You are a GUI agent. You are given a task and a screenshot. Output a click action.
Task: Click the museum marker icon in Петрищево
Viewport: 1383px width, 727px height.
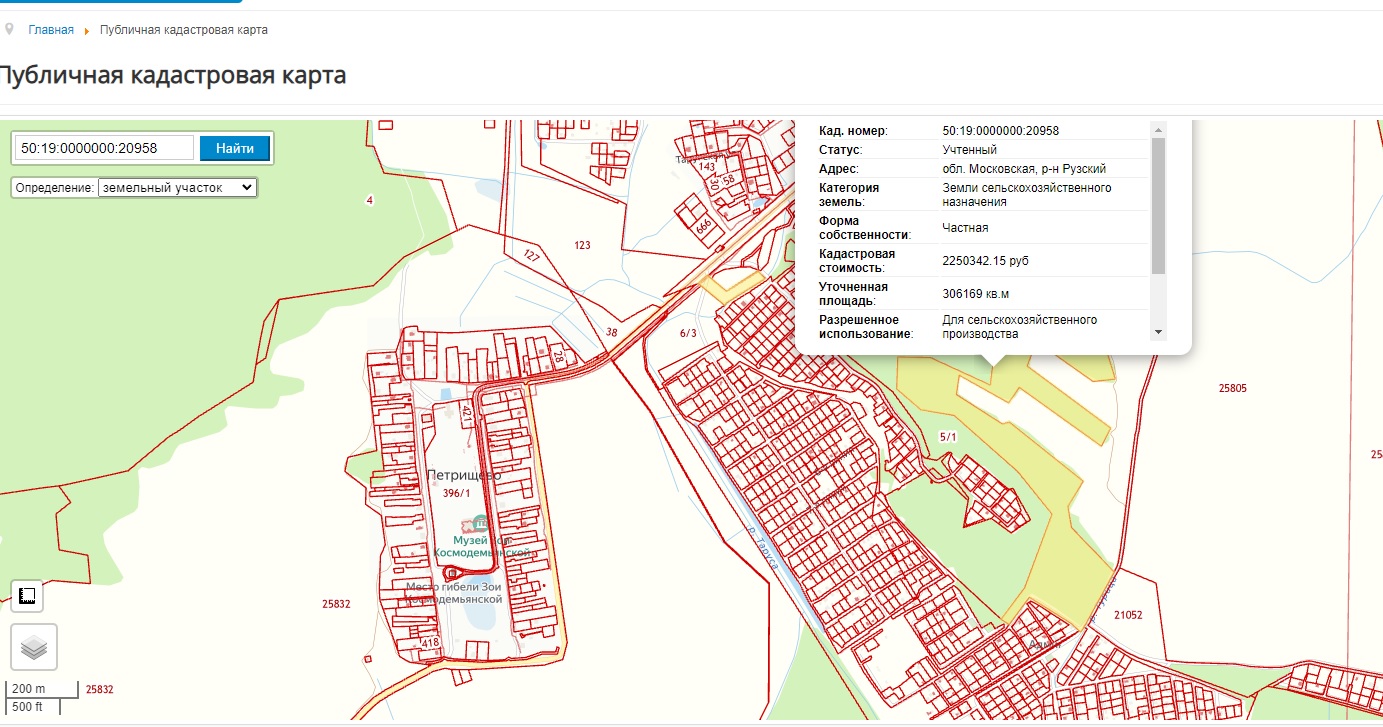tap(481, 522)
